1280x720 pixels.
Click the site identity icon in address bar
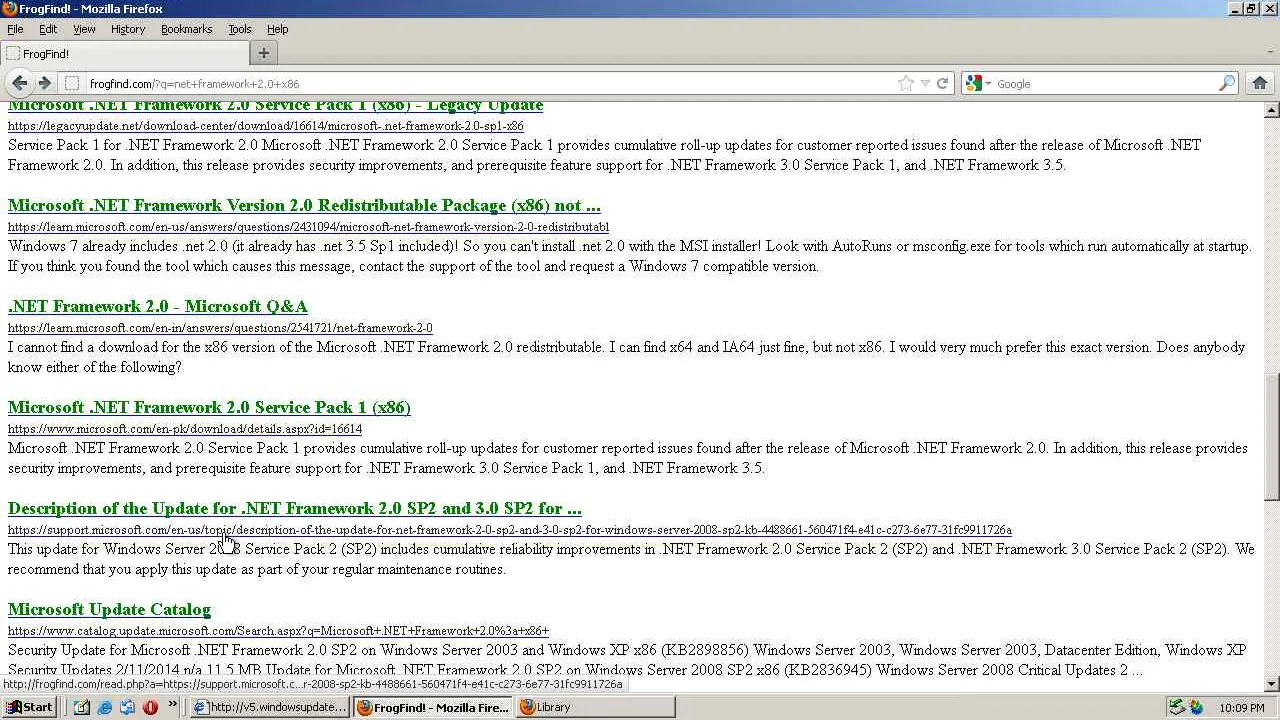(x=71, y=84)
